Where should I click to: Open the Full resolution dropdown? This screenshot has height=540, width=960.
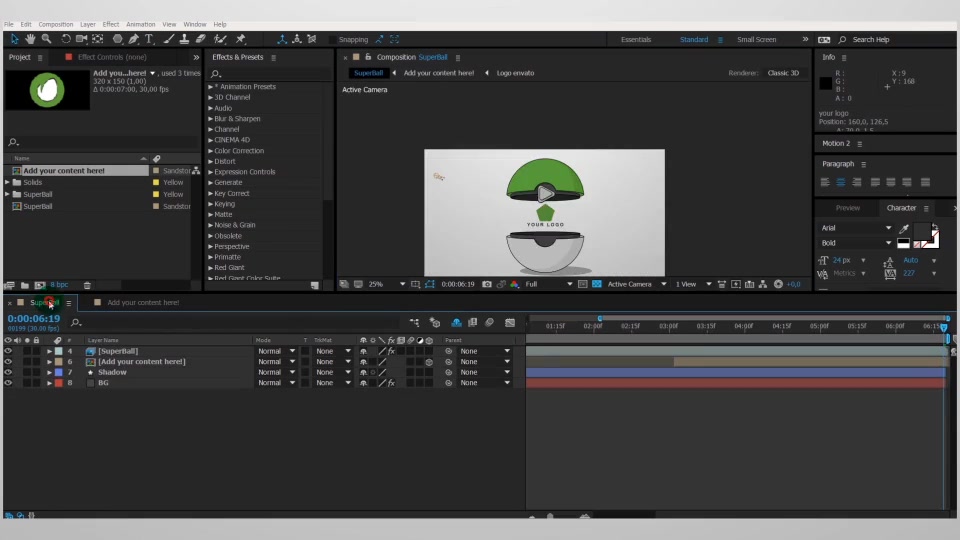tap(549, 284)
